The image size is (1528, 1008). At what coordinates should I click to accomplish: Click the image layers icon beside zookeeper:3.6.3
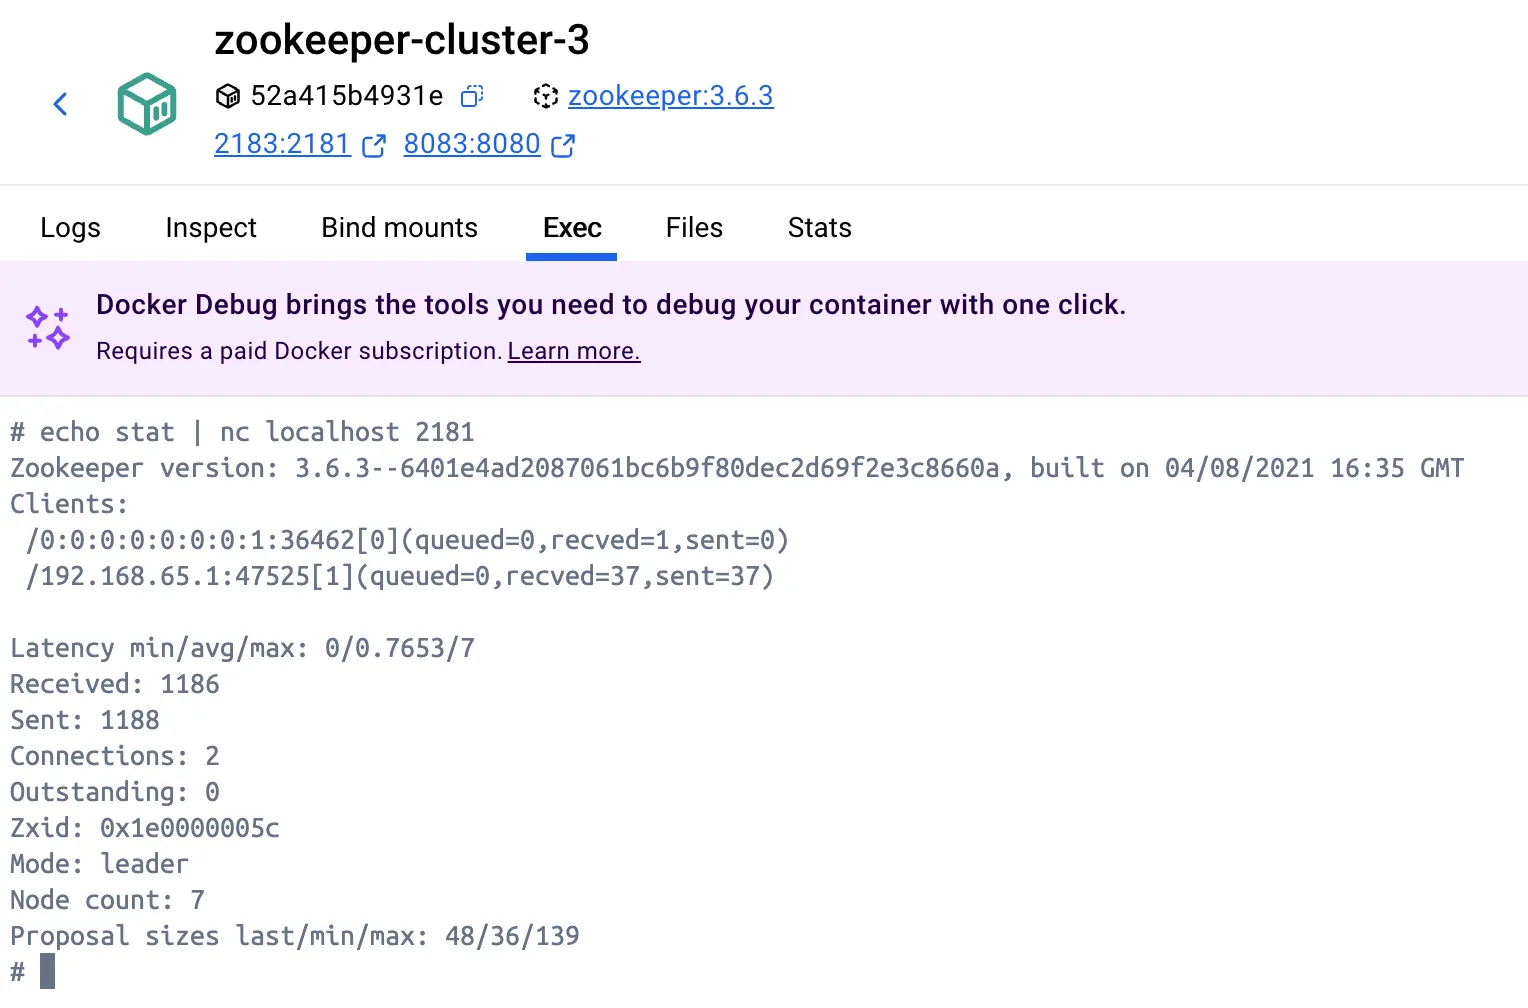click(545, 96)
